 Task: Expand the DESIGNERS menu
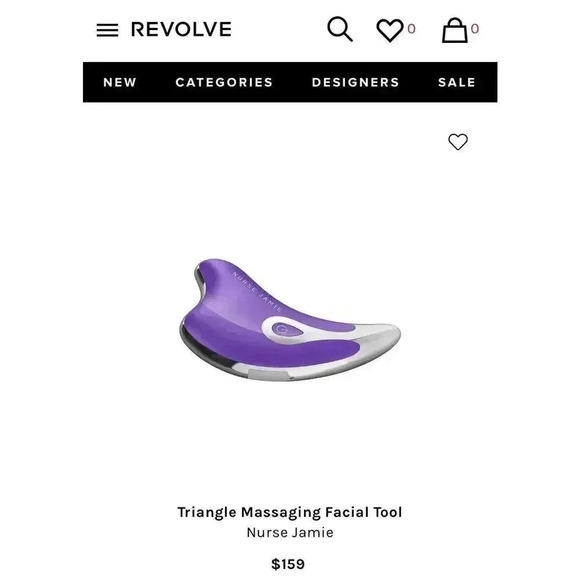355,82
